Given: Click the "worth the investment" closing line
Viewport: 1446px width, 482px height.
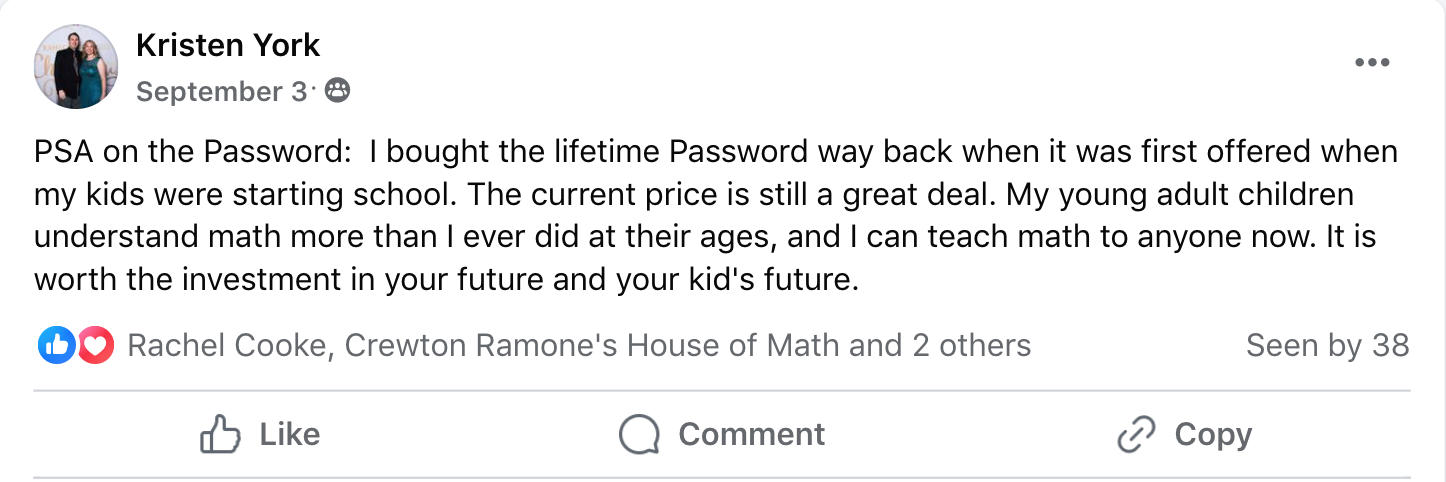Looking at the screenshot, I should point(447,280).
